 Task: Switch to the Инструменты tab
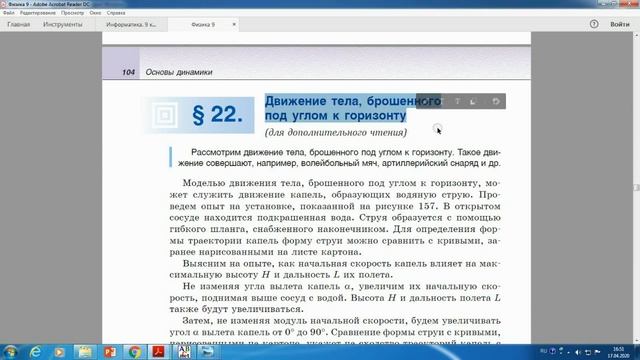(62, 24)
